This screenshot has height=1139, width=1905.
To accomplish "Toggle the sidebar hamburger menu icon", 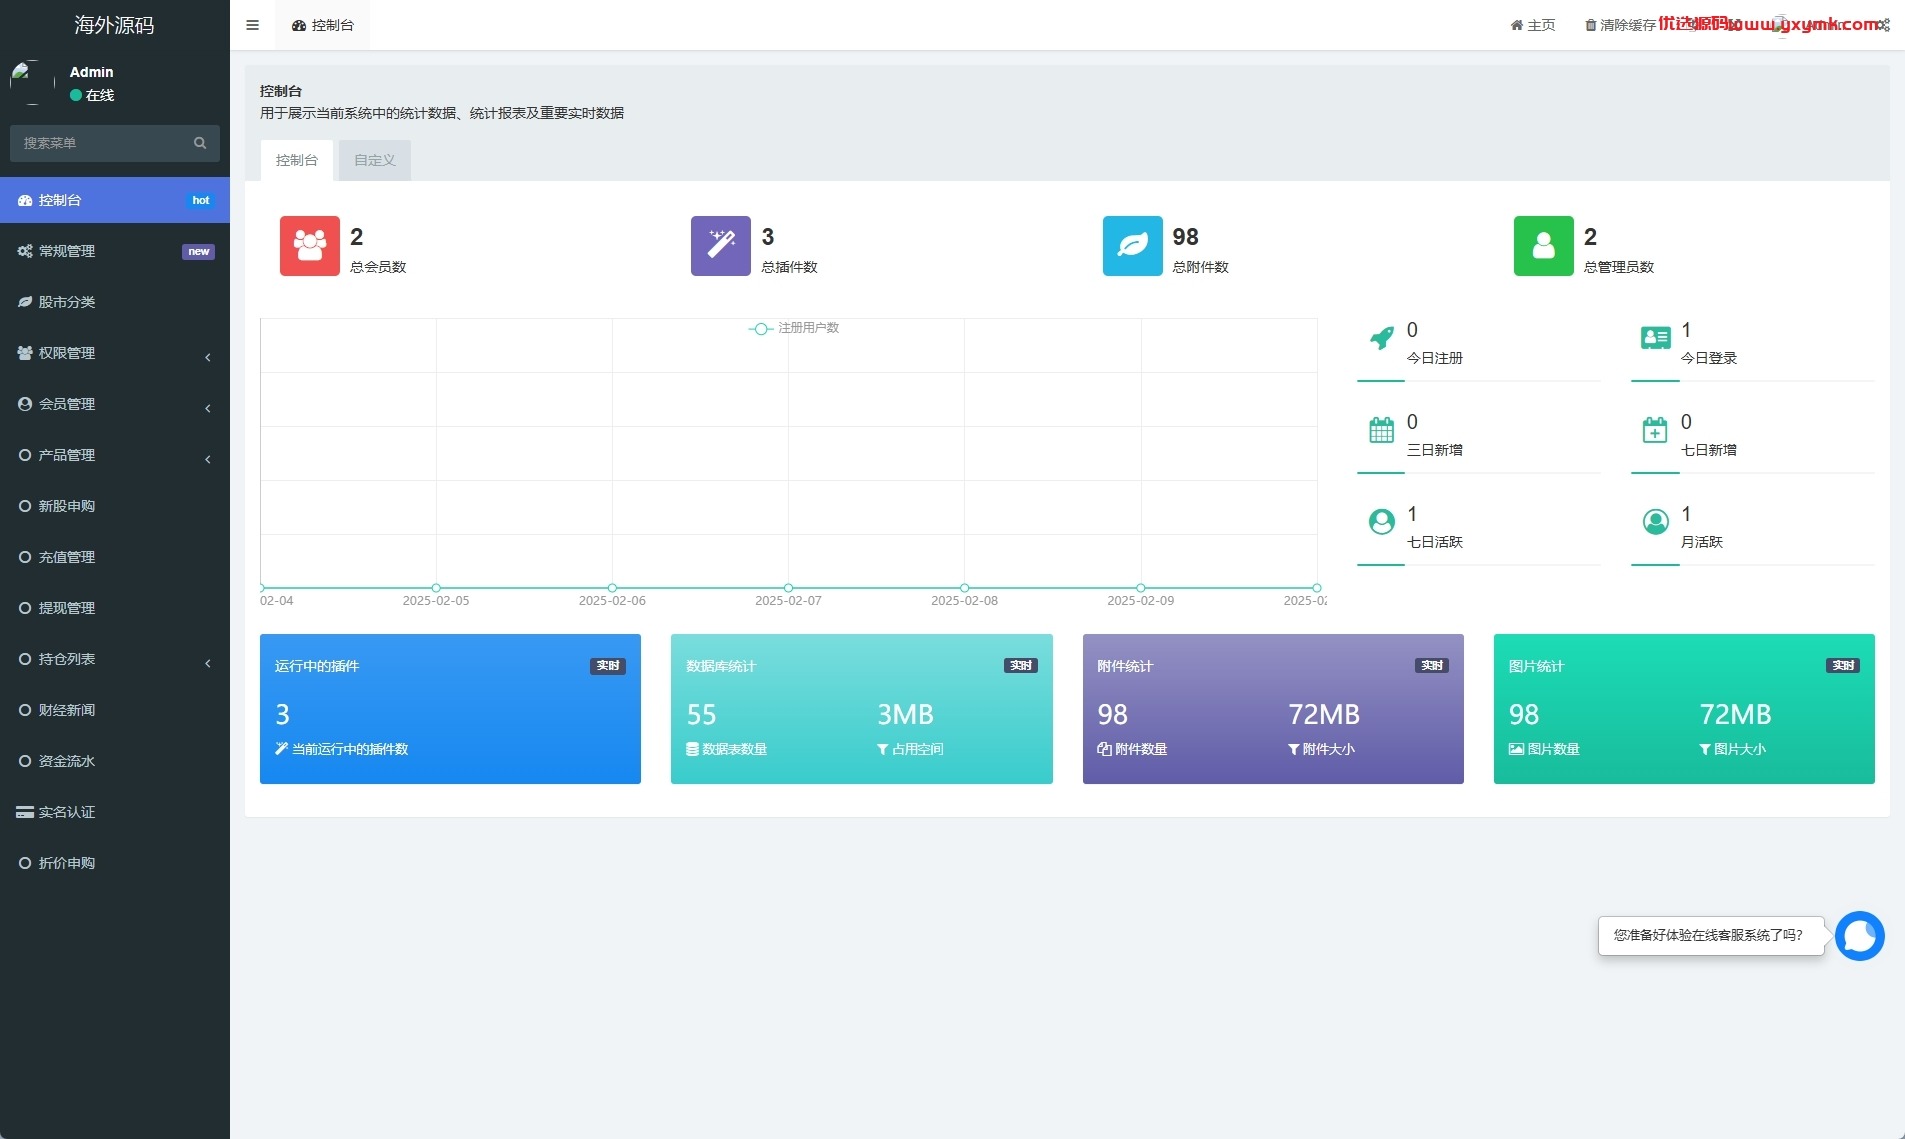I will [x=252, y=25].
